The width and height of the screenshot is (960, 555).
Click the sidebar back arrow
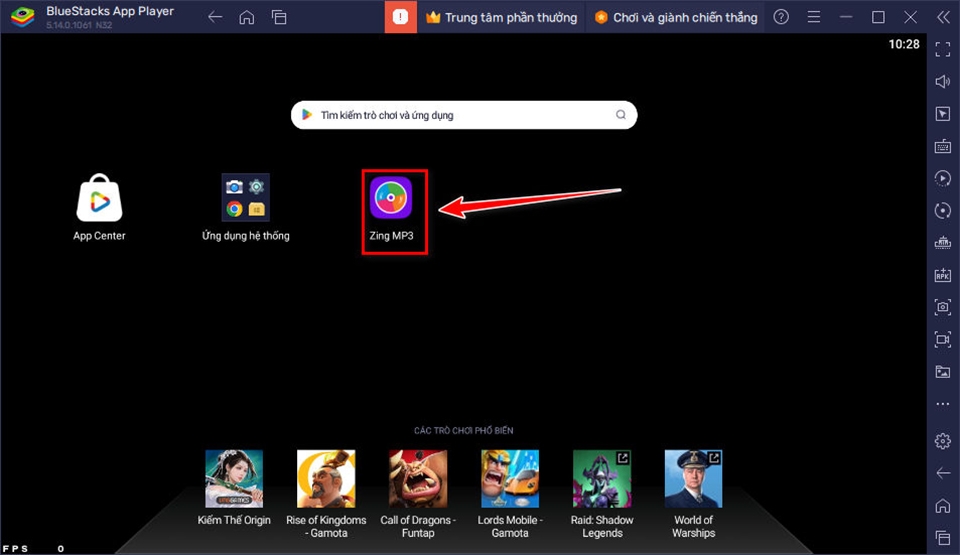(x=943, y=473)
